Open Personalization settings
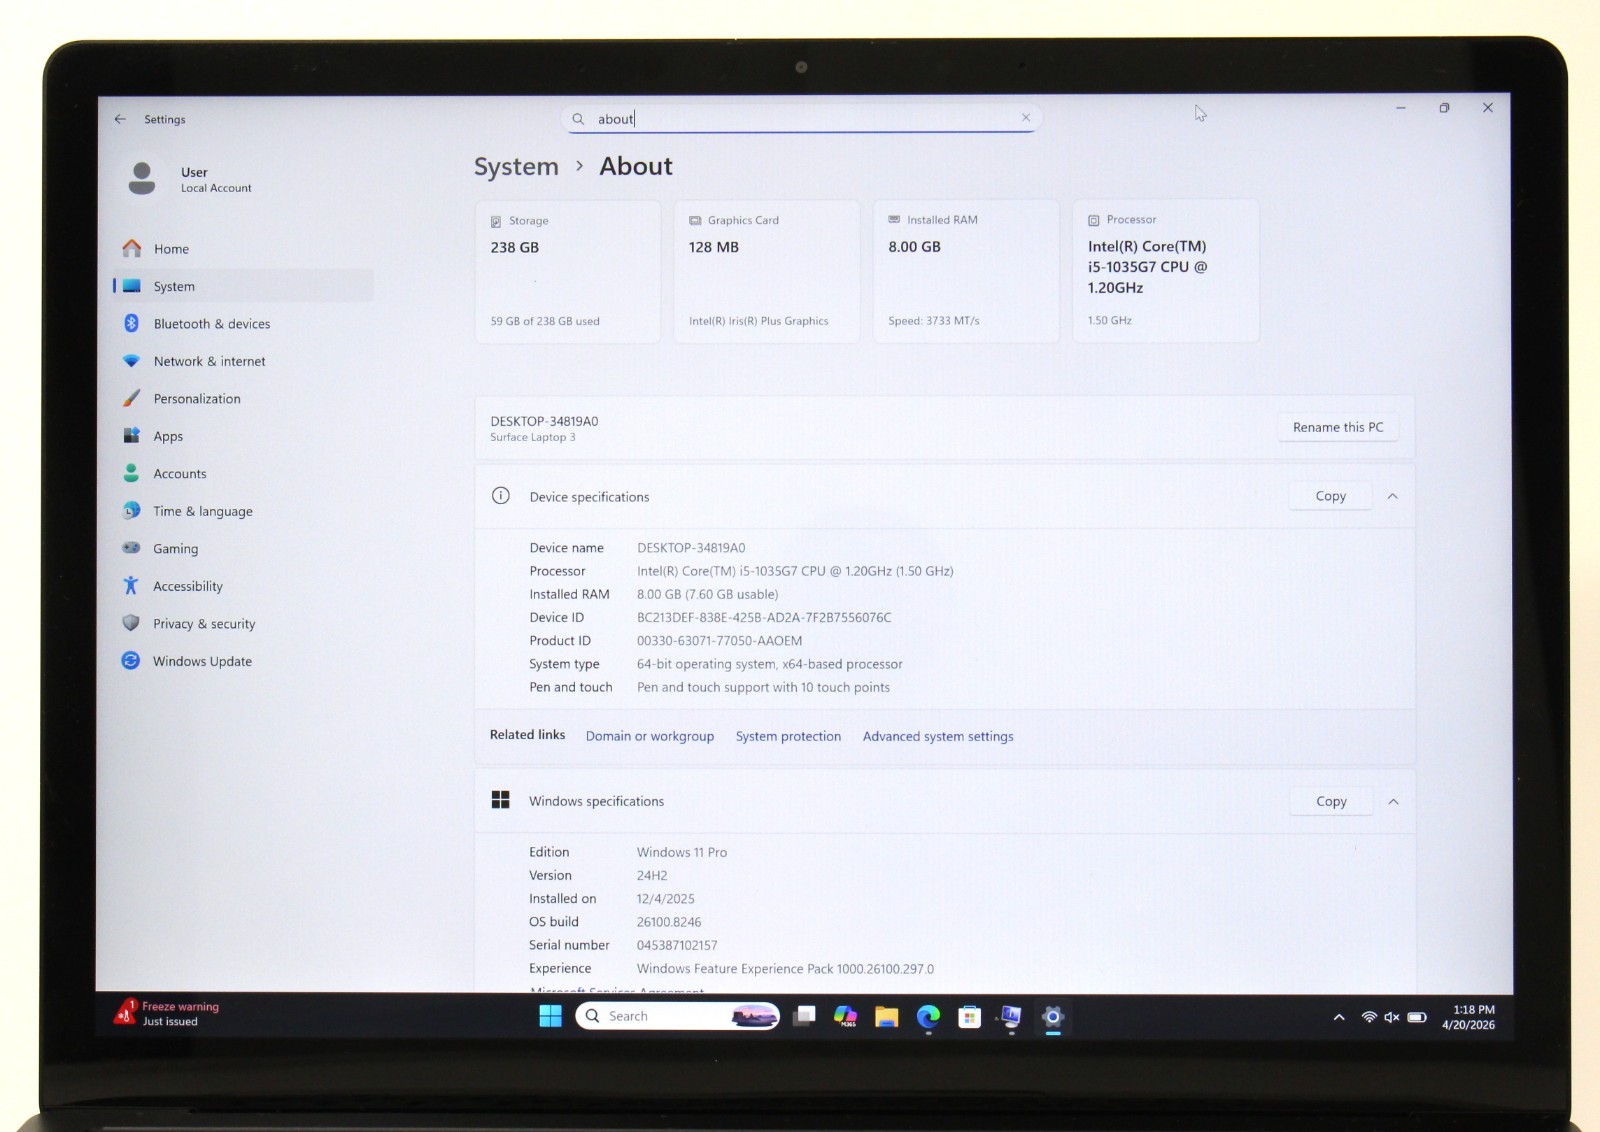Image resolution: width=1600 pixels, height=1132 pixels. click(242, 399)
